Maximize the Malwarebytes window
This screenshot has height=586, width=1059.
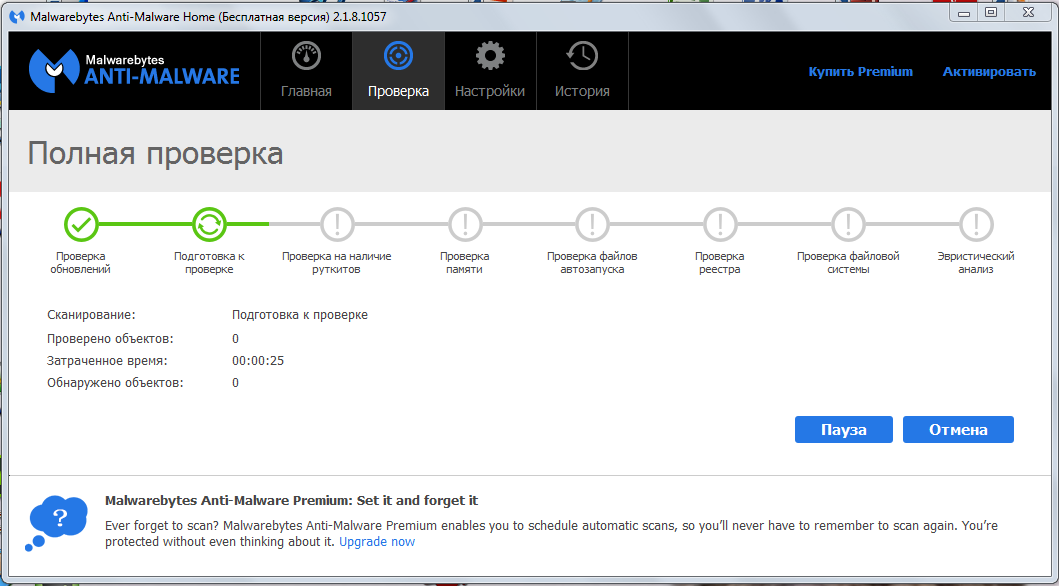(x=990, y=13)
